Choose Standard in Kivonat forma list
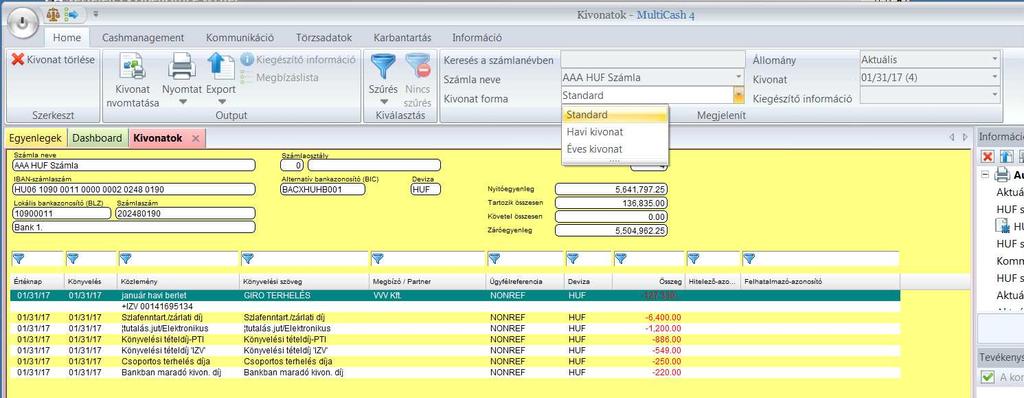Screen dimensions: 1024x398 pyautogui.click(x=615, y=115)
